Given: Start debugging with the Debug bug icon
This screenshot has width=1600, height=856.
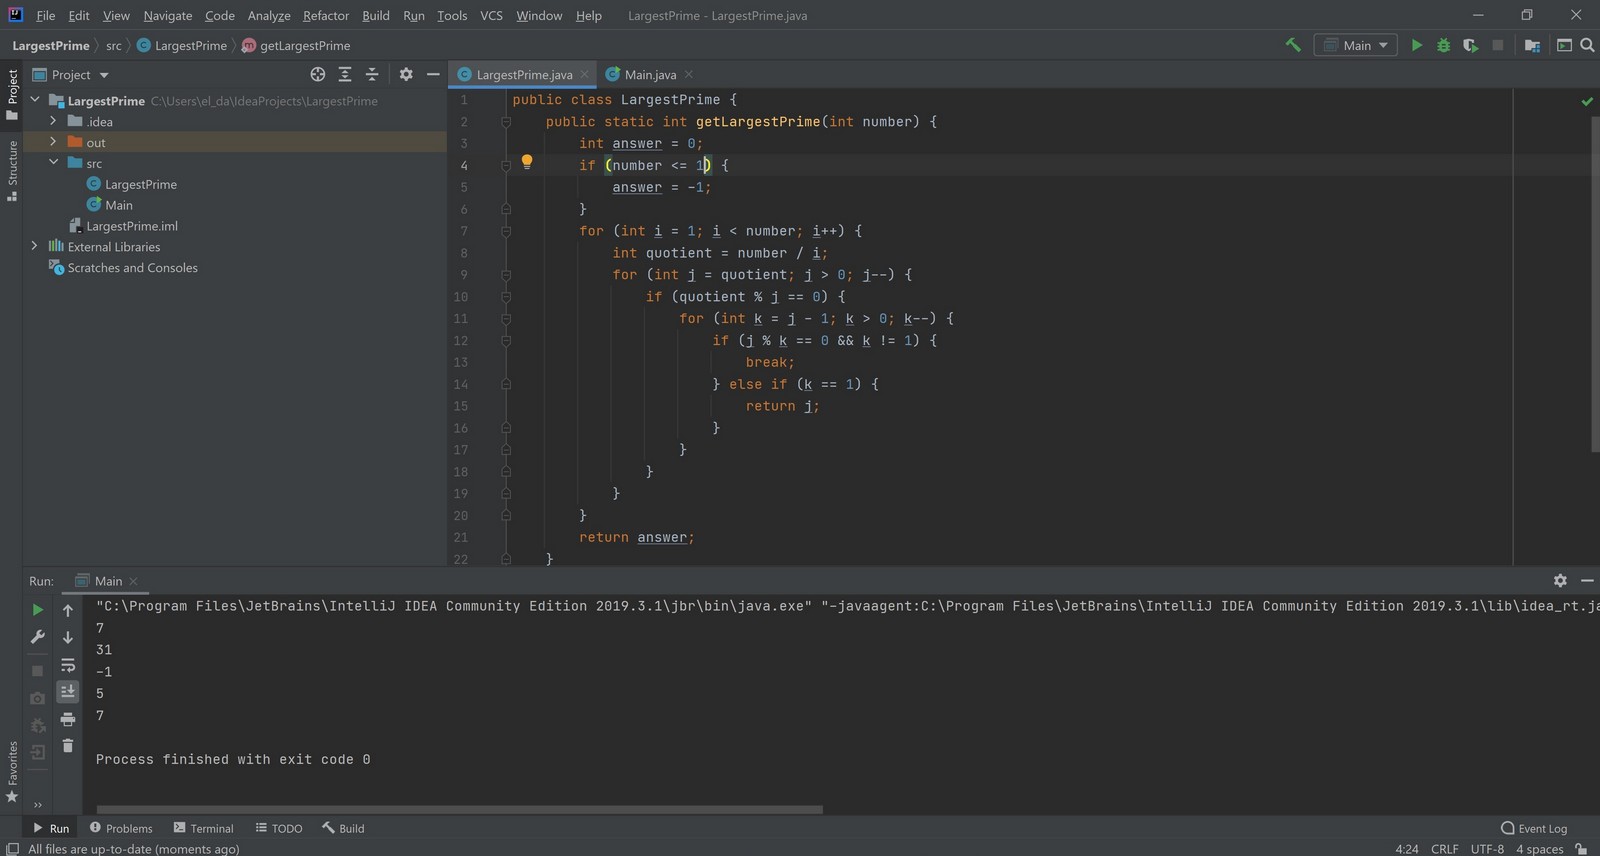Looking at the screenshot, I should pyautogui.click(x=1443, y=45).
